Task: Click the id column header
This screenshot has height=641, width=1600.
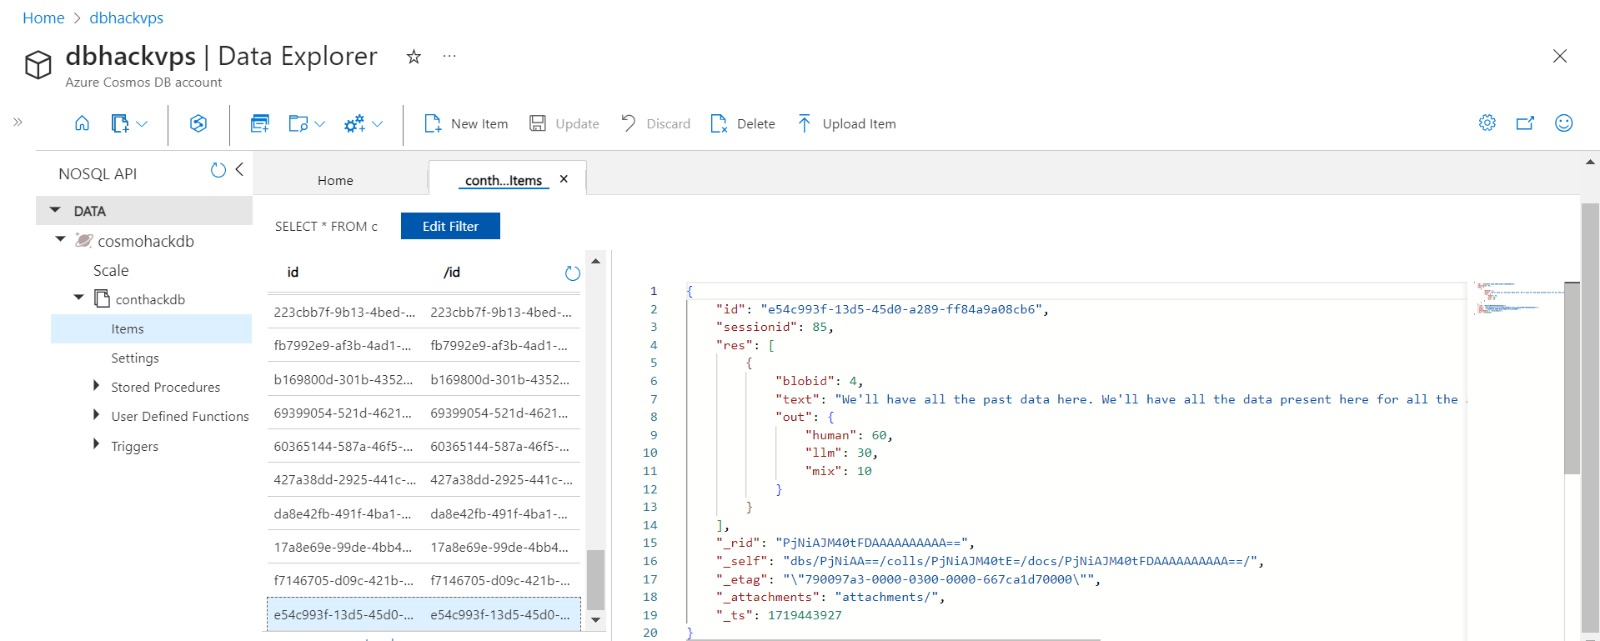Action: 293,272
